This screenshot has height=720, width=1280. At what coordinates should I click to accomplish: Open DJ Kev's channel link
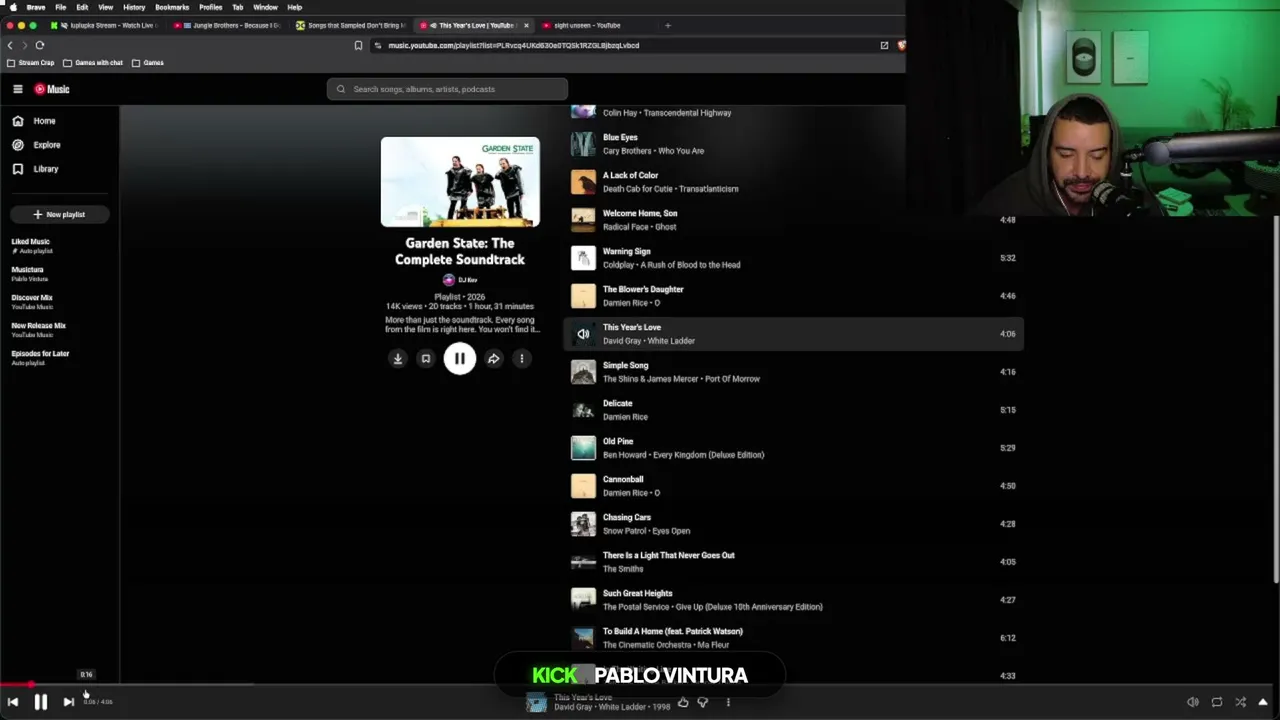point(460,280)
